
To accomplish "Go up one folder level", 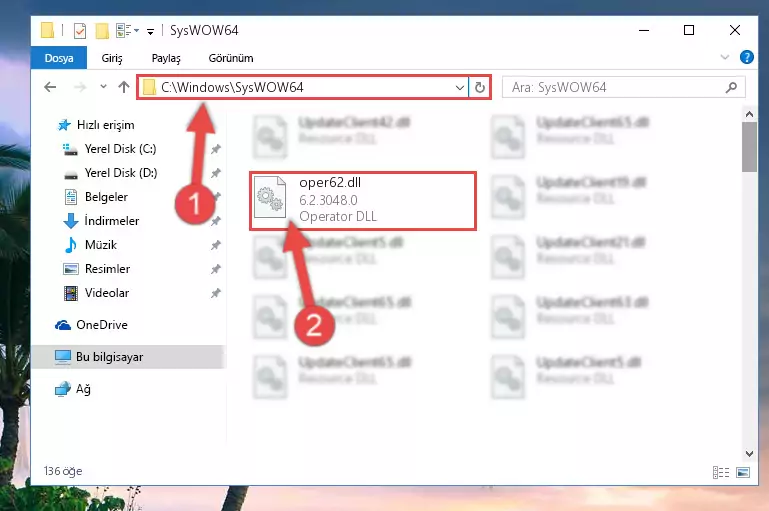I will (x=124, y=87).
